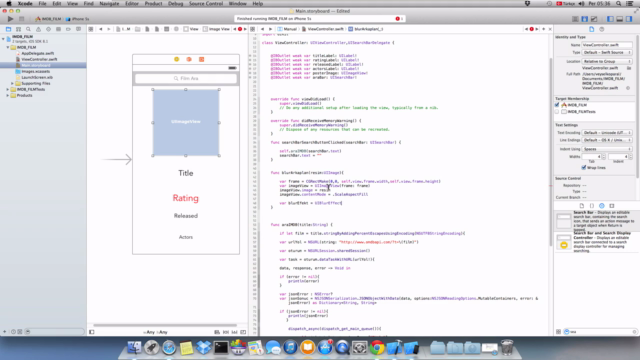Add assistant editor with plus icon
Image resolution: width=640 pixels, height=360 pixels.
543,29
